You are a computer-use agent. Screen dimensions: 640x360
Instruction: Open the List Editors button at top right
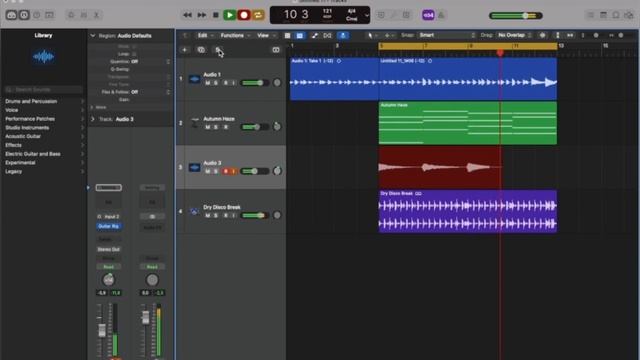pyautogui.click(x=590, y=15)
